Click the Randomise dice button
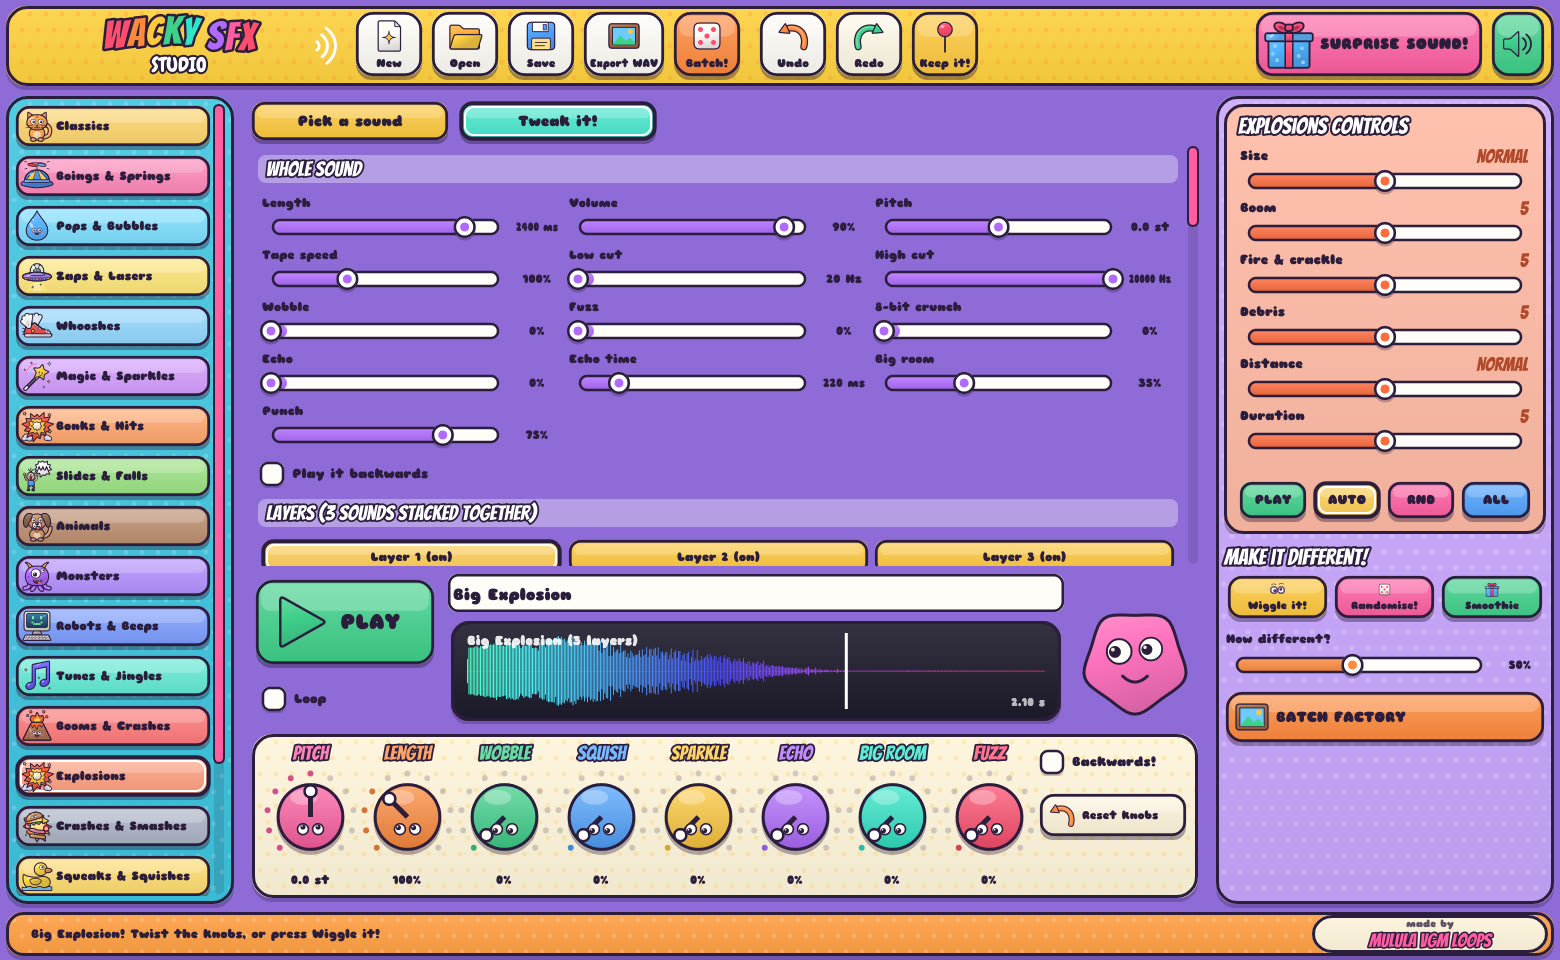The width and height of the screenshot is (1560, 960). click(x=1384, y=597)
